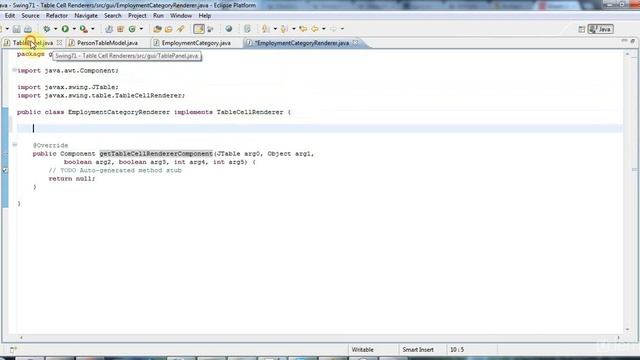The image size is (640, 360).
Task: Open the Project menu
Action: [137, 16]
